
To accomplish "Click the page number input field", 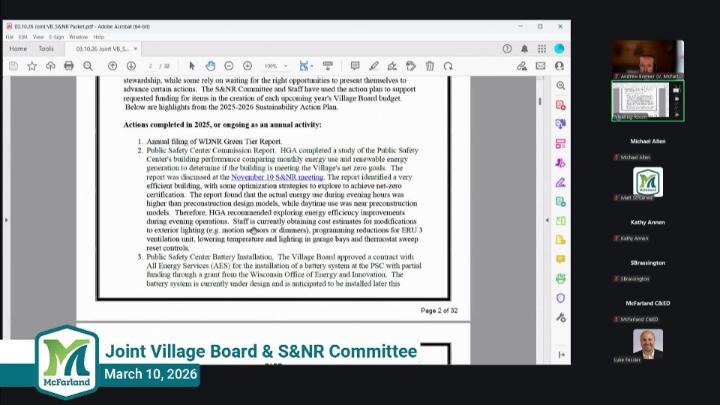I will click(x=151, y=66).
